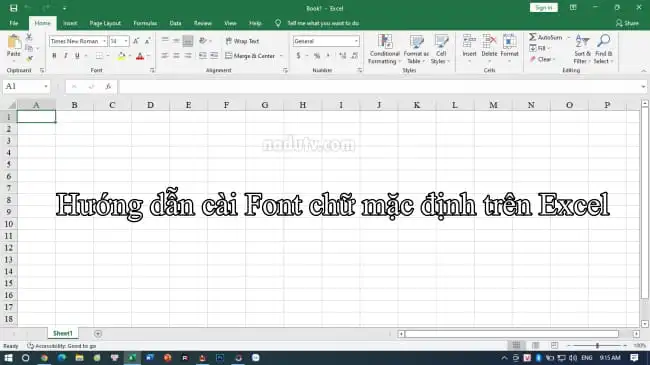Open Cell Styles

[x=441, y=49]
